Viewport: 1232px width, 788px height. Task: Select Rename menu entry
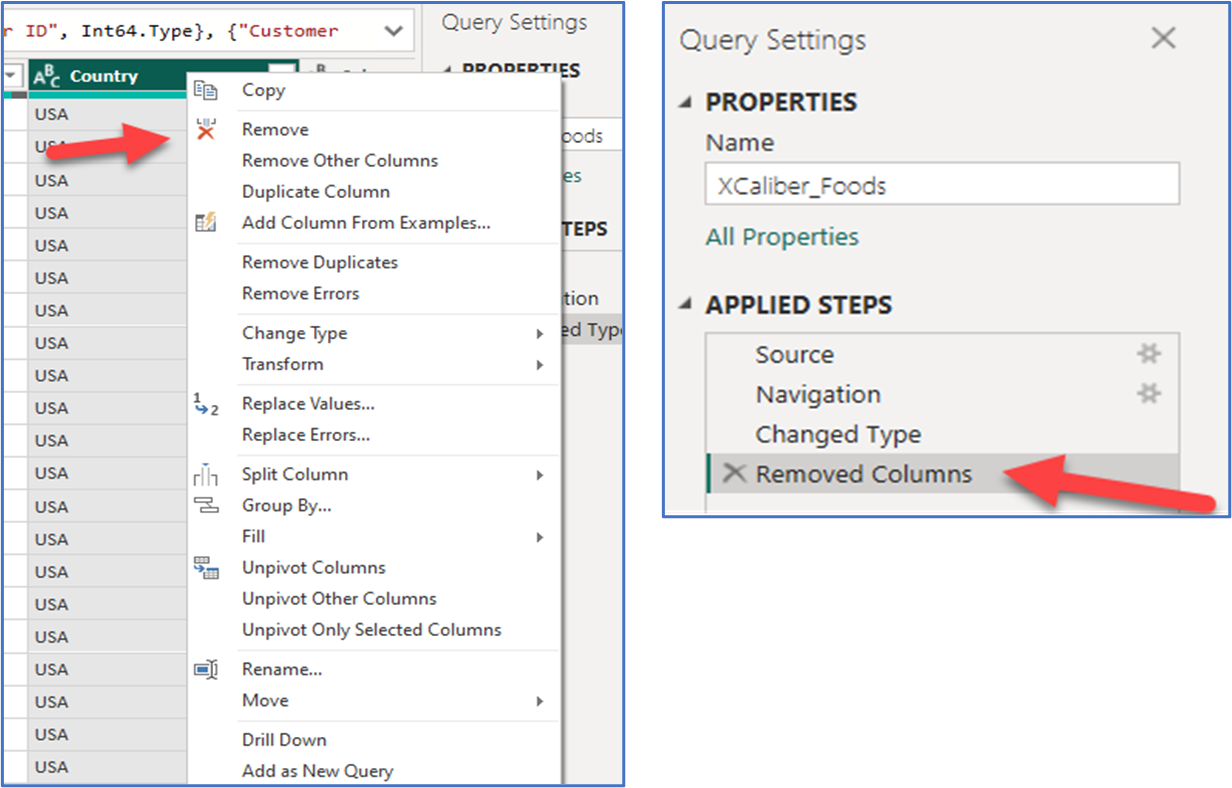(282, 669)
